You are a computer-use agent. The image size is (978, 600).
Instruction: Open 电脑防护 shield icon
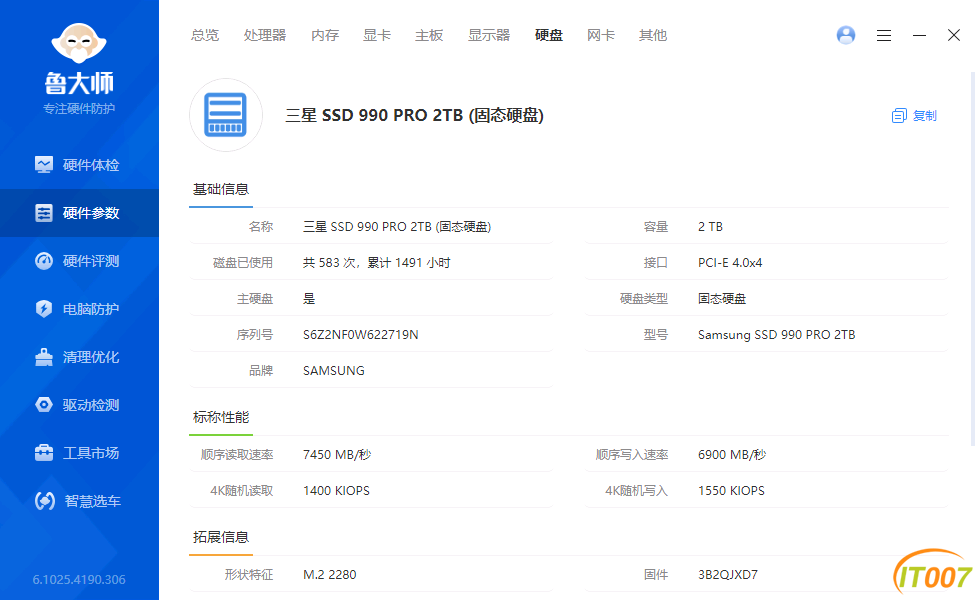click(44, 309)
